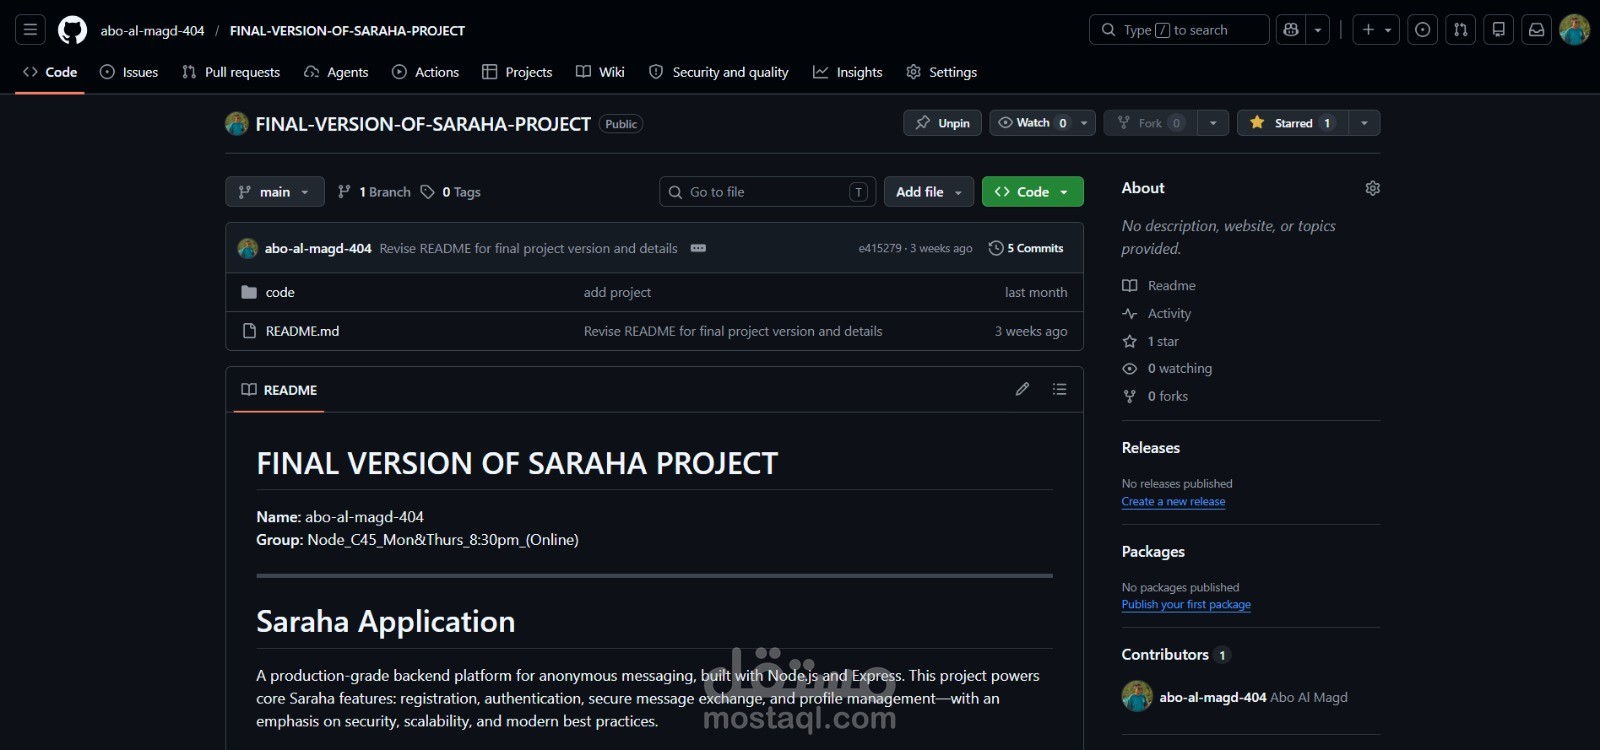Click Publish your first package
This screenshot has height=750, width=1600.
[1186, 605]
